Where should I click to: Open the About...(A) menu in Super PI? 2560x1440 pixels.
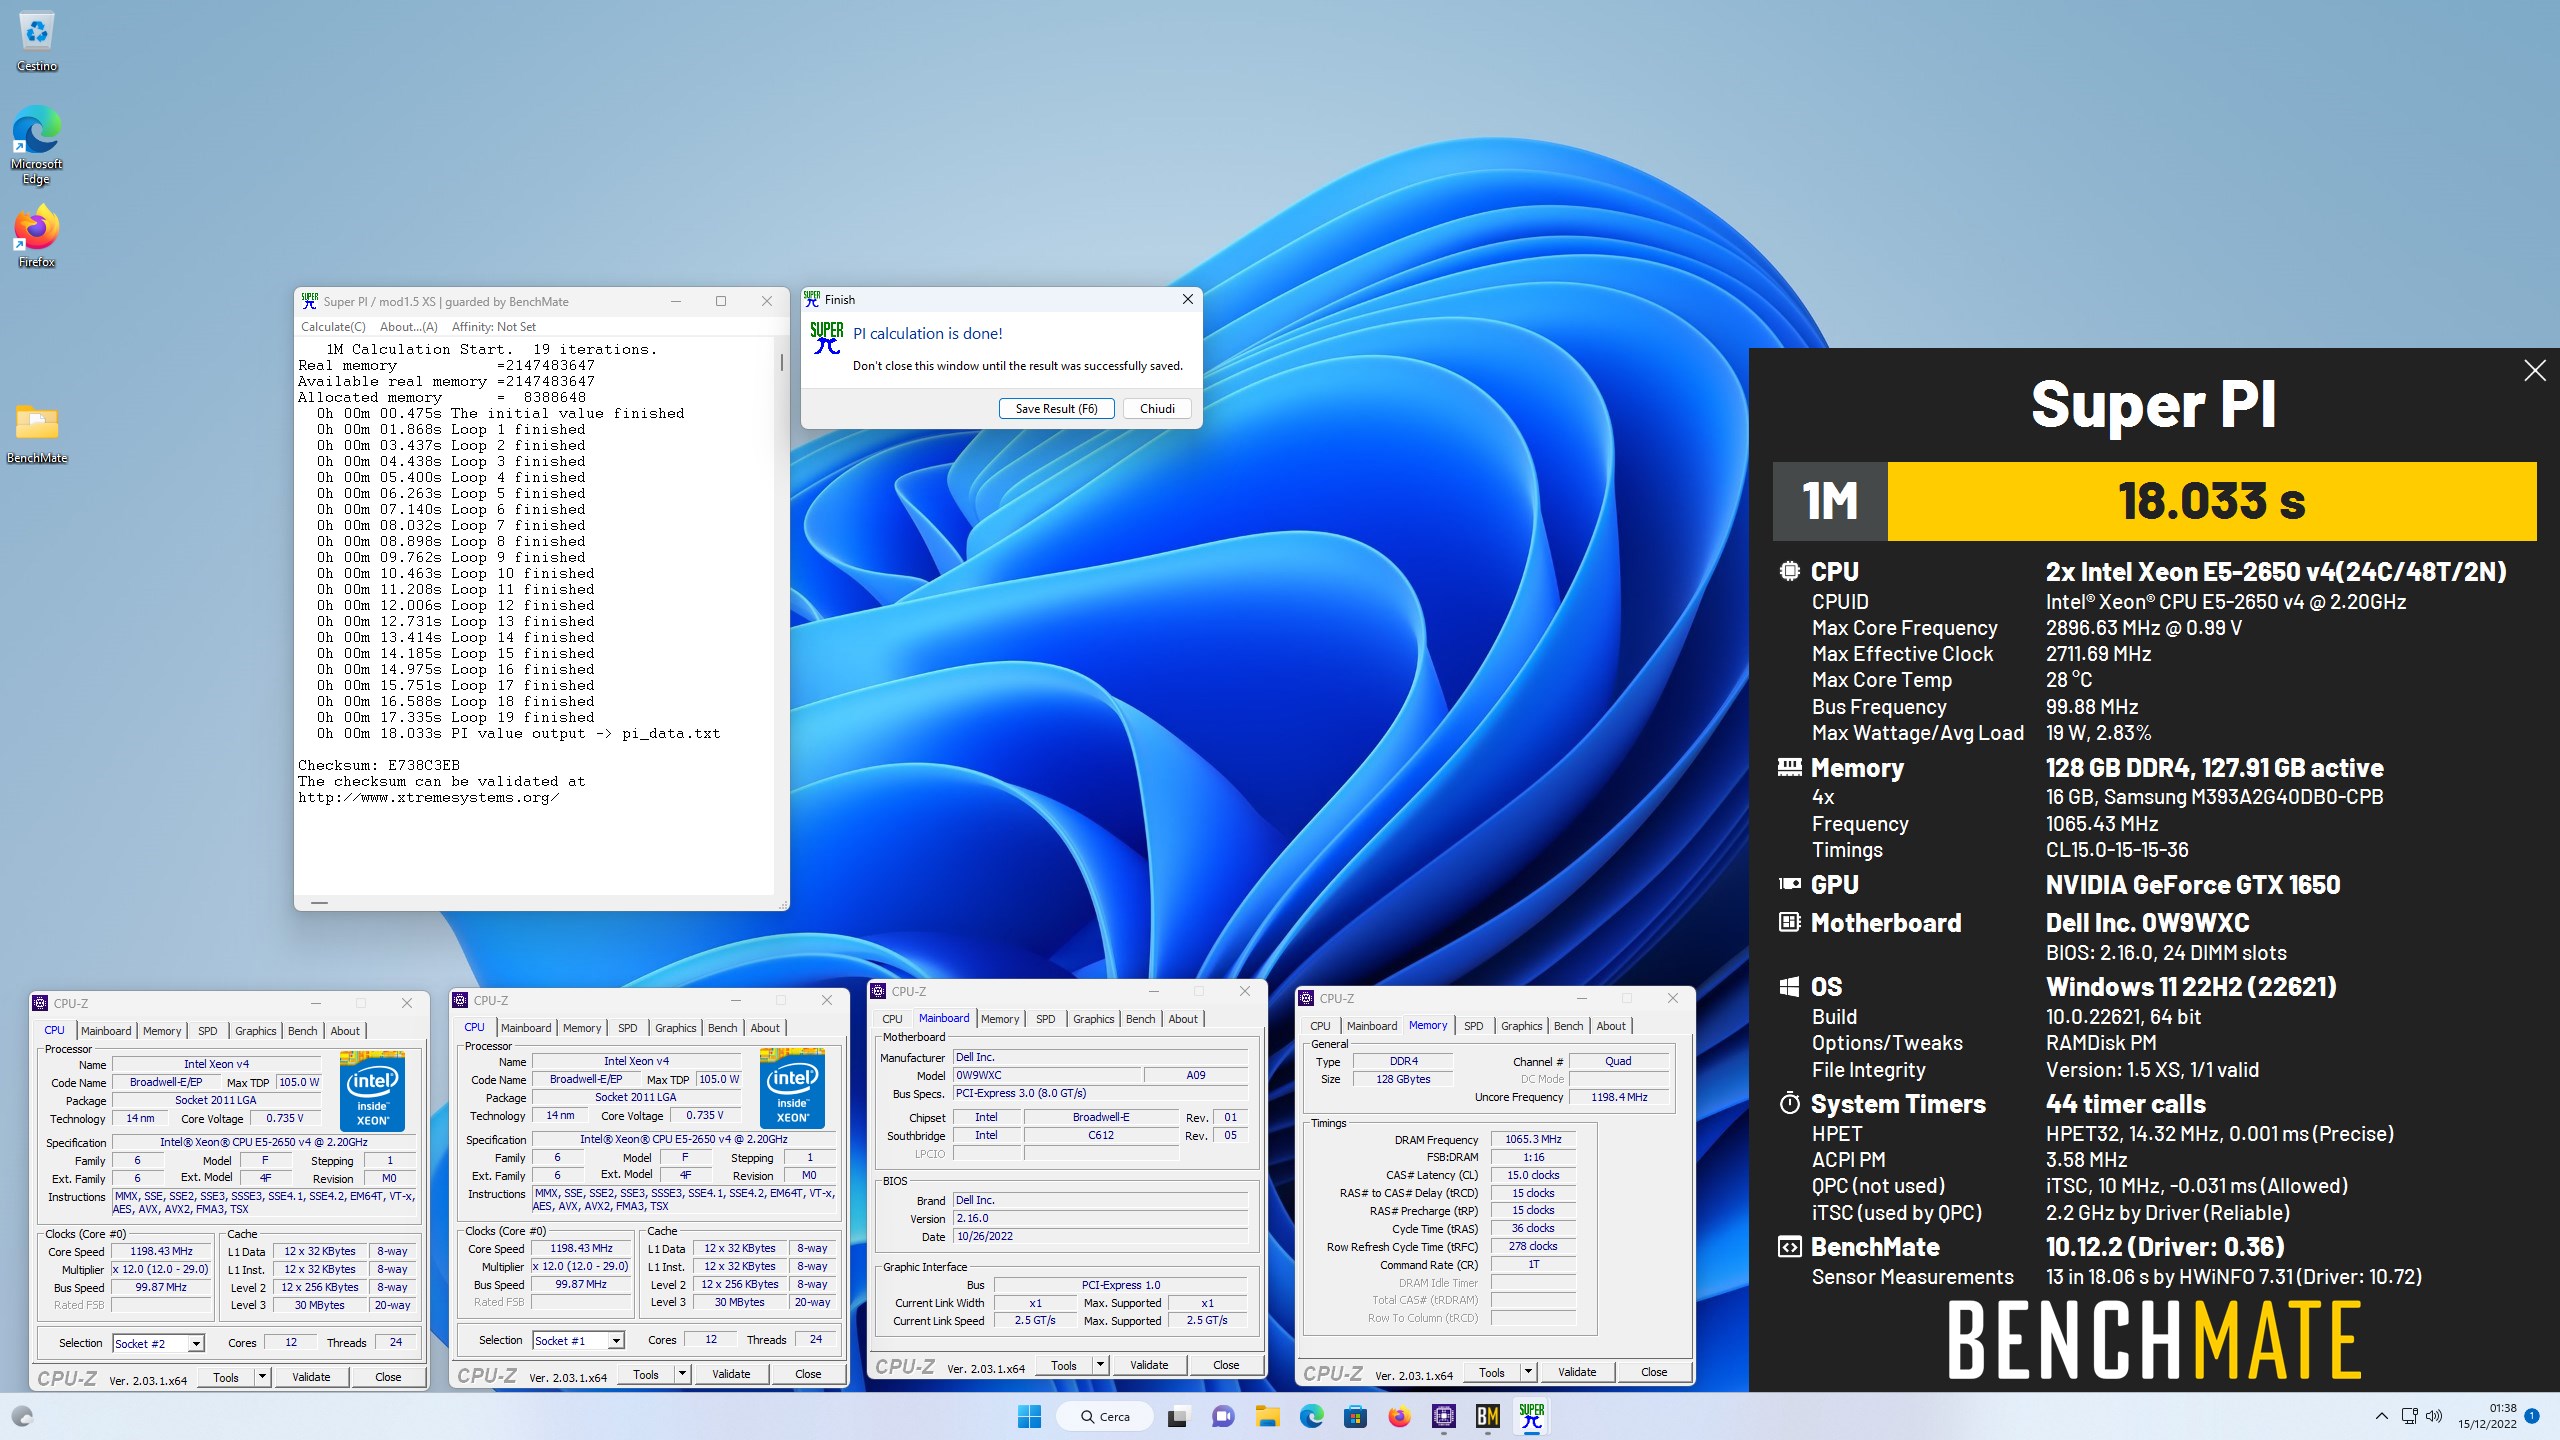tap(408, 327)
